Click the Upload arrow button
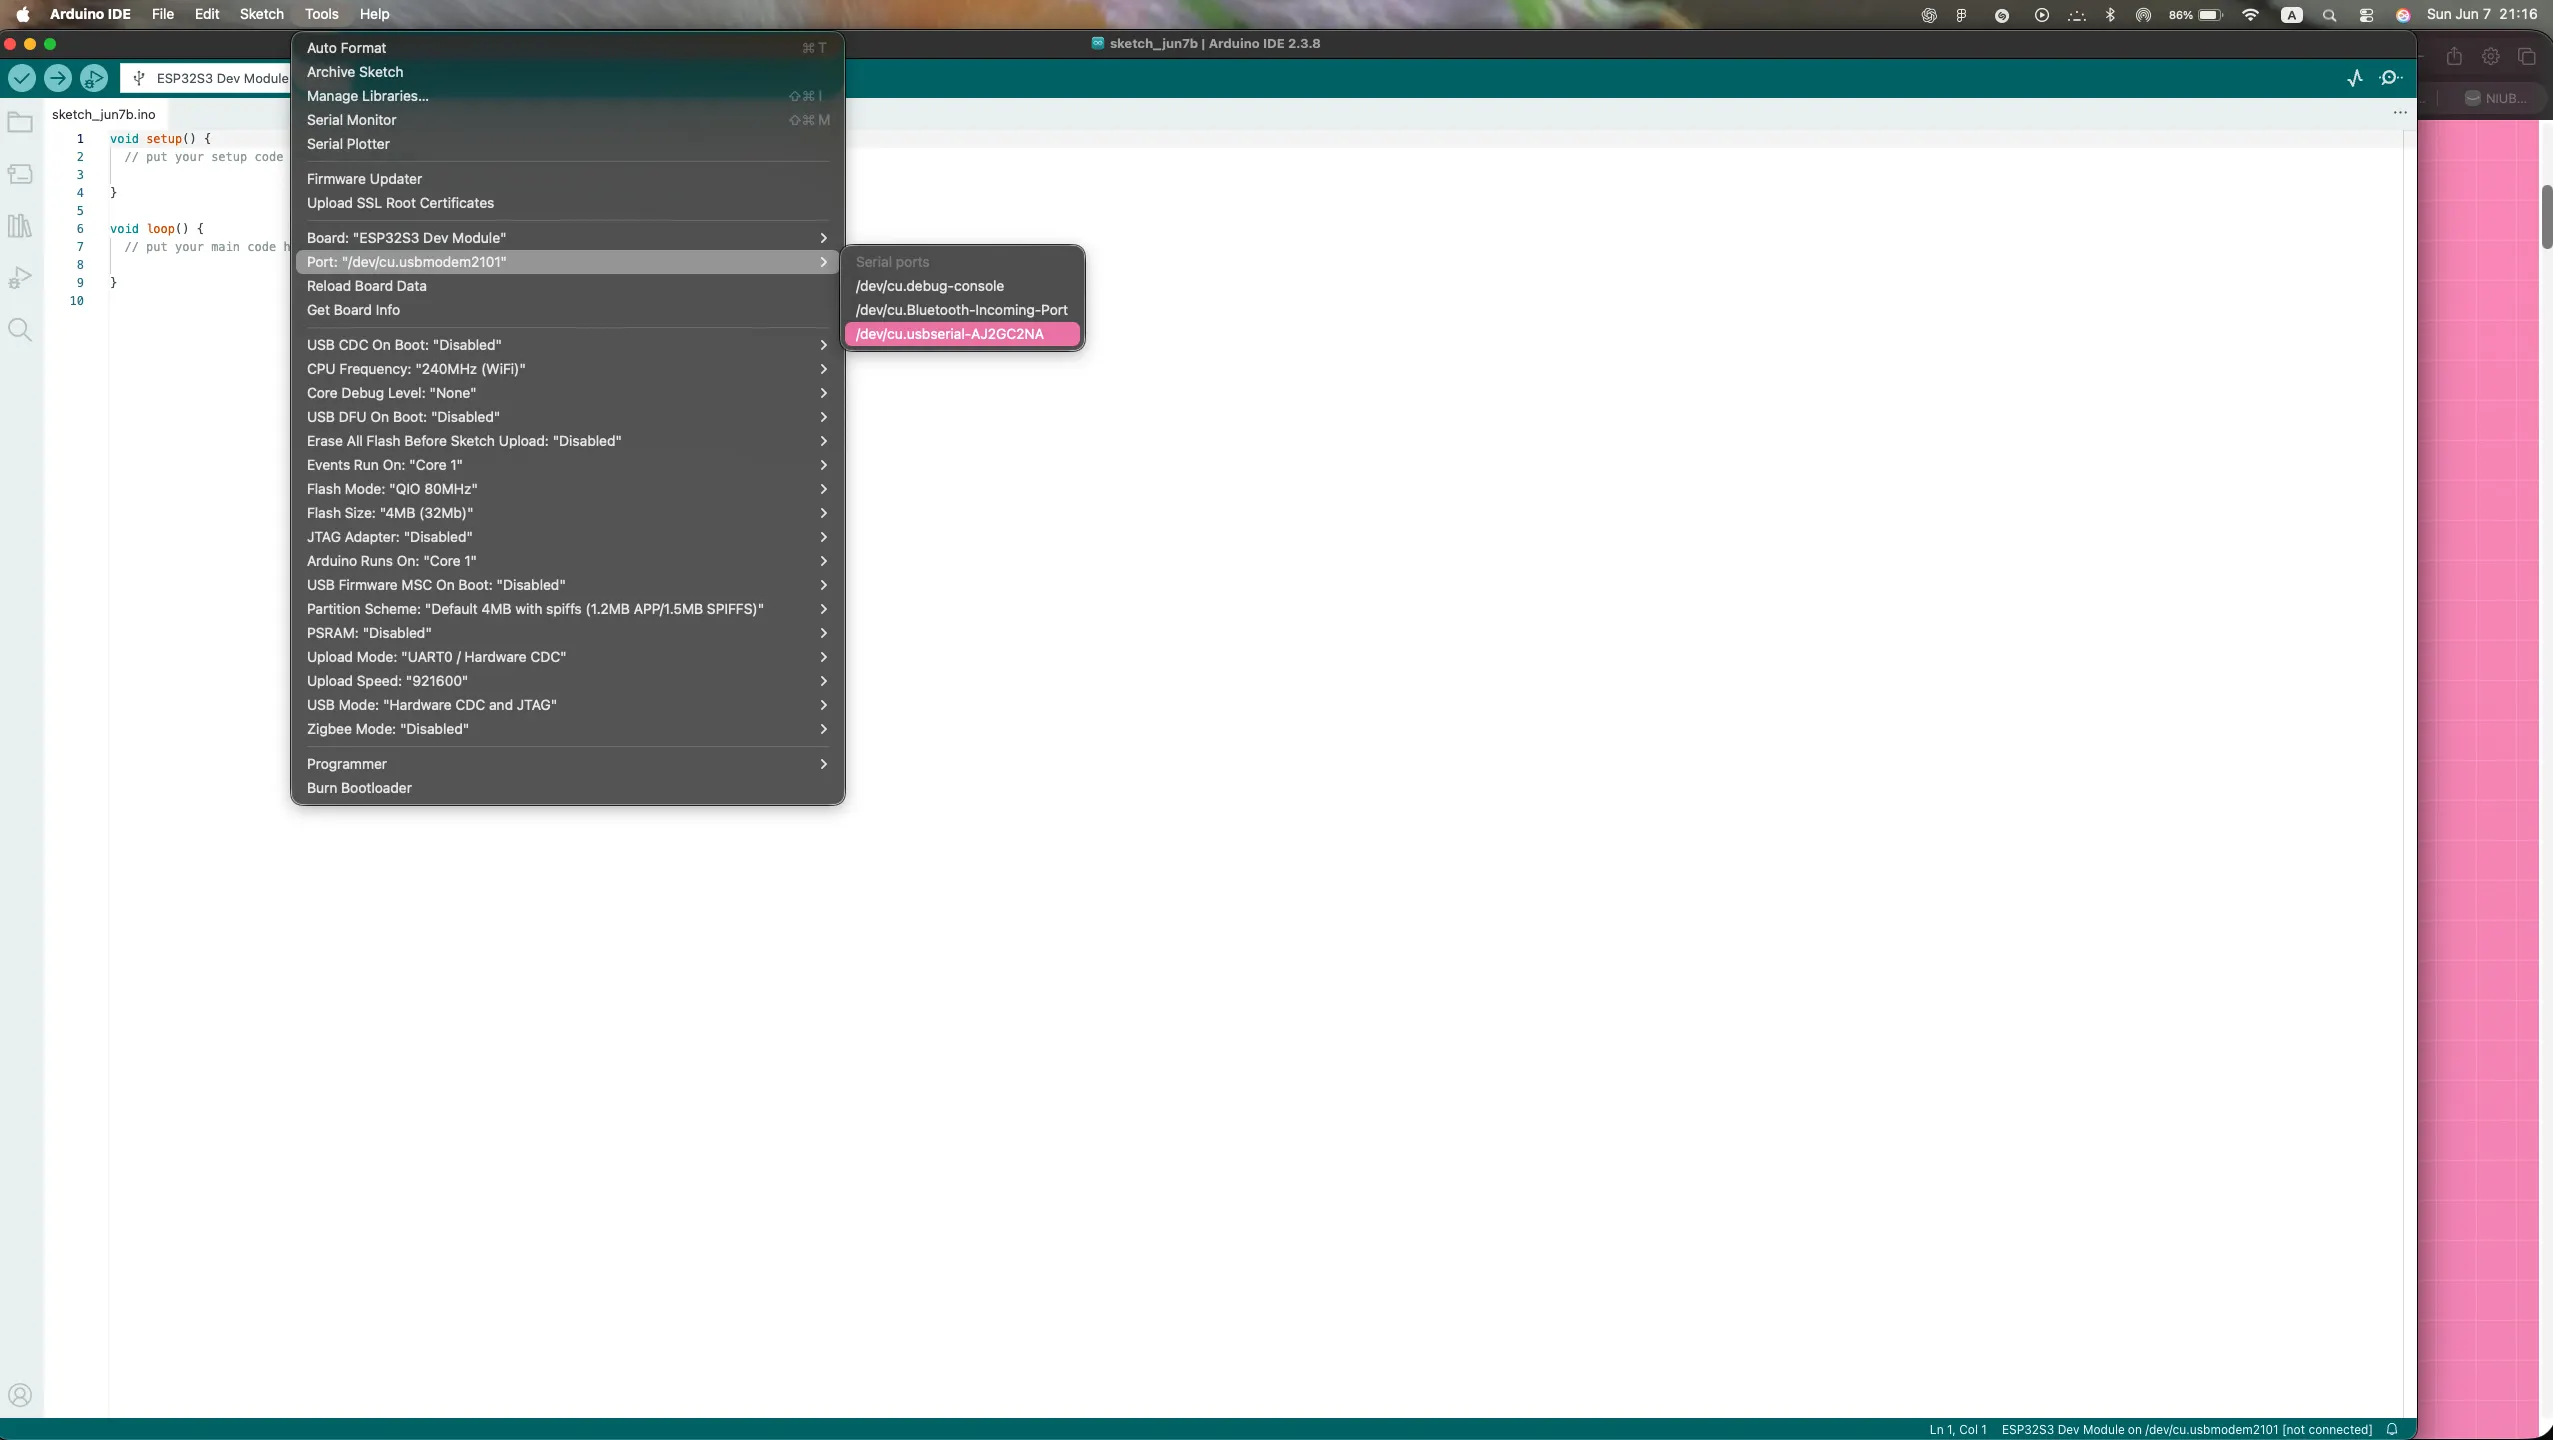 pos(58,78)
